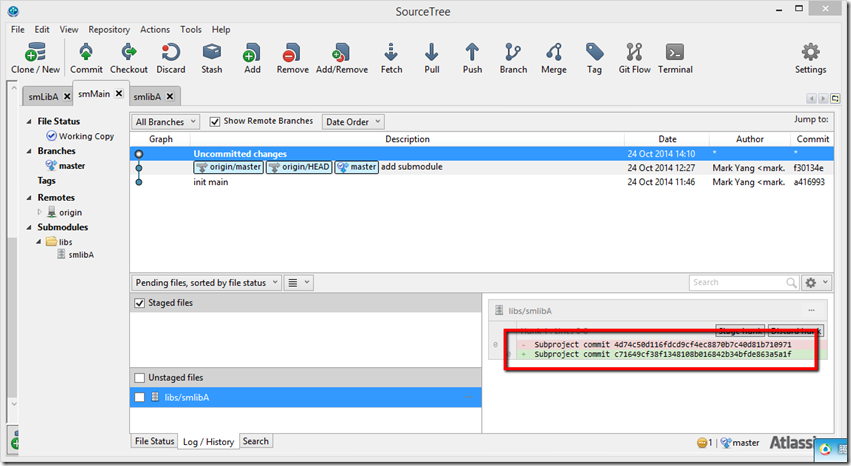The image size is (851, 466).
Task: Select the Checkout toolbar icon
Action: point(129,58)
